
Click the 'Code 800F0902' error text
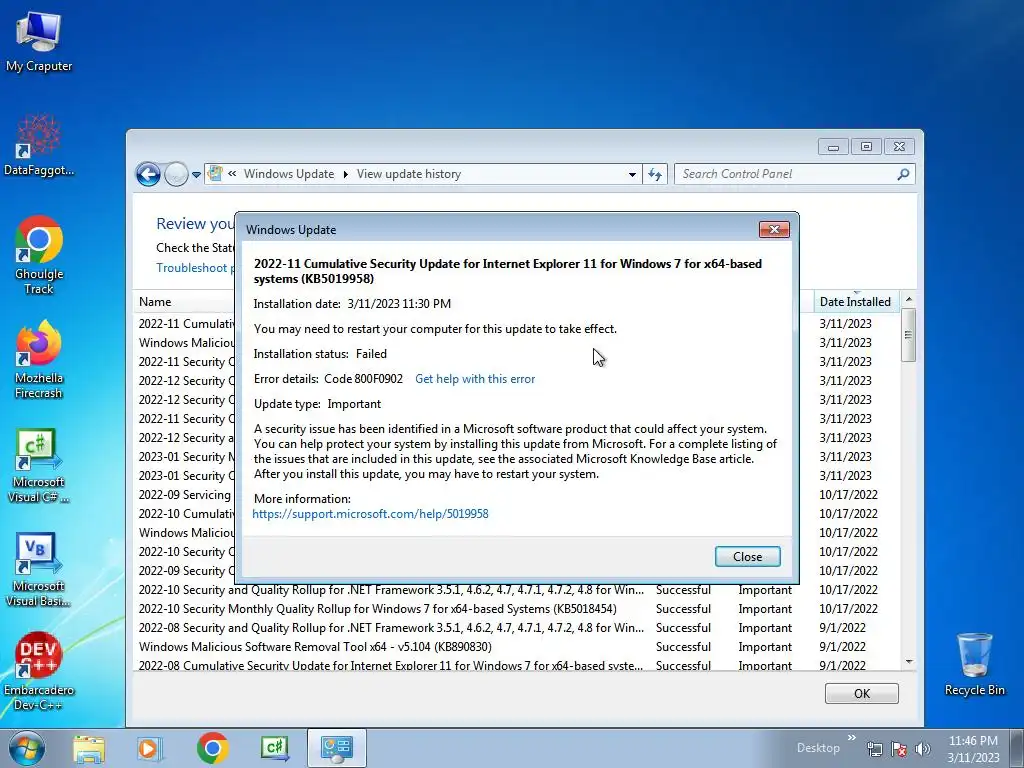click(363, 379)
